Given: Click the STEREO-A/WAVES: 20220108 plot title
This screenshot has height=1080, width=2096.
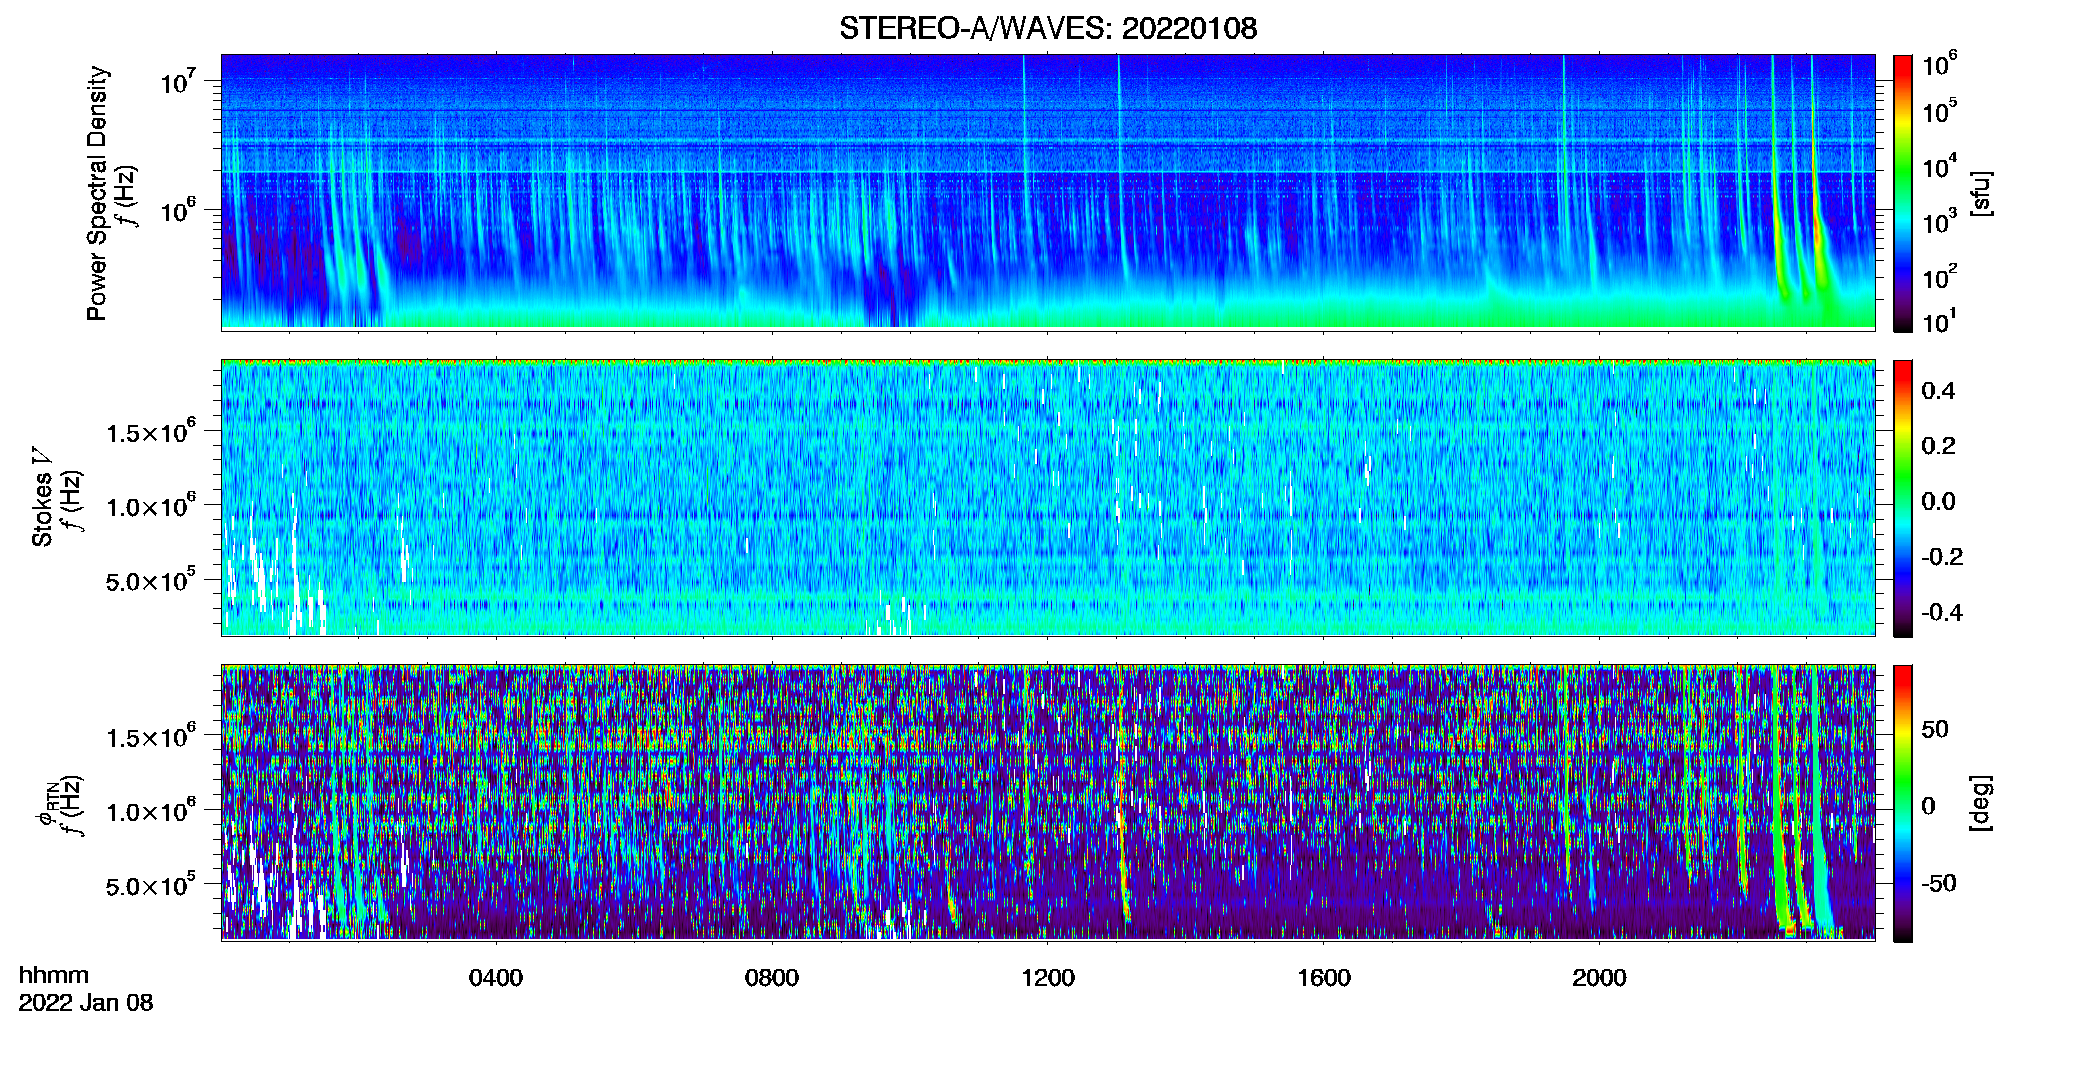Looking at the screenshot, I should click(1048, 28).
